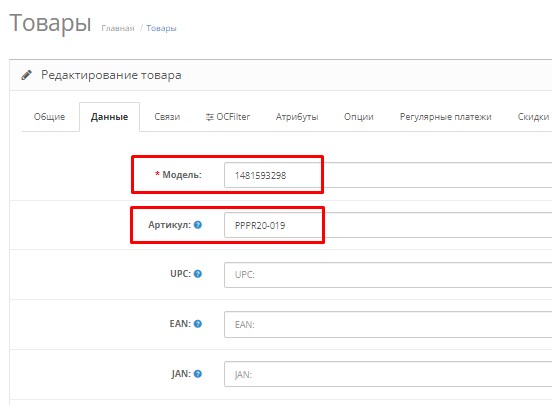The height and width of the screenshot is (405, 552).
Task: Click into the empty UPC field
Action: [x=388, y=275]
